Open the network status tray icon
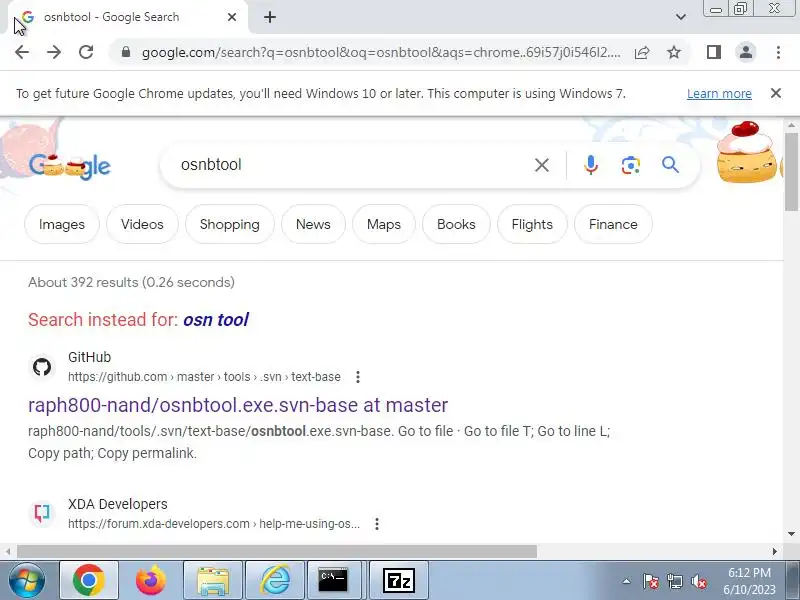This screenshot has height=600, width=800. click(x=674, y=581)
